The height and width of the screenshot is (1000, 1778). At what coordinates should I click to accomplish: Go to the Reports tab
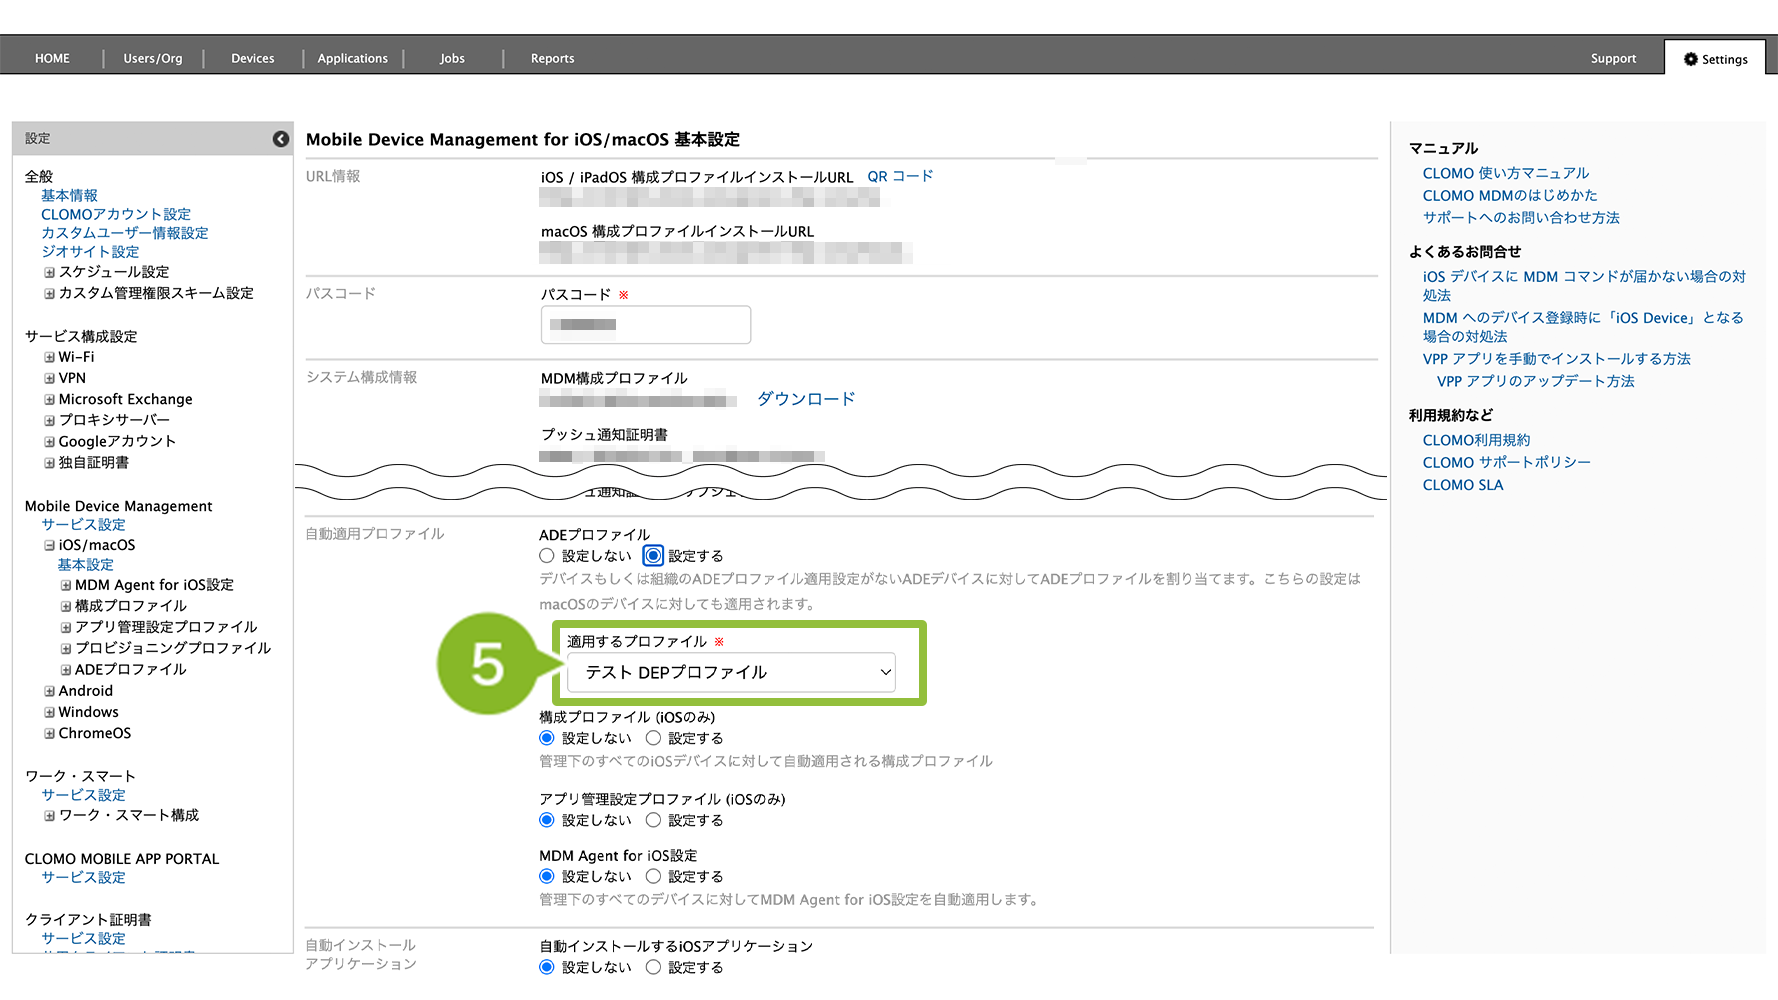pos(552,59)
